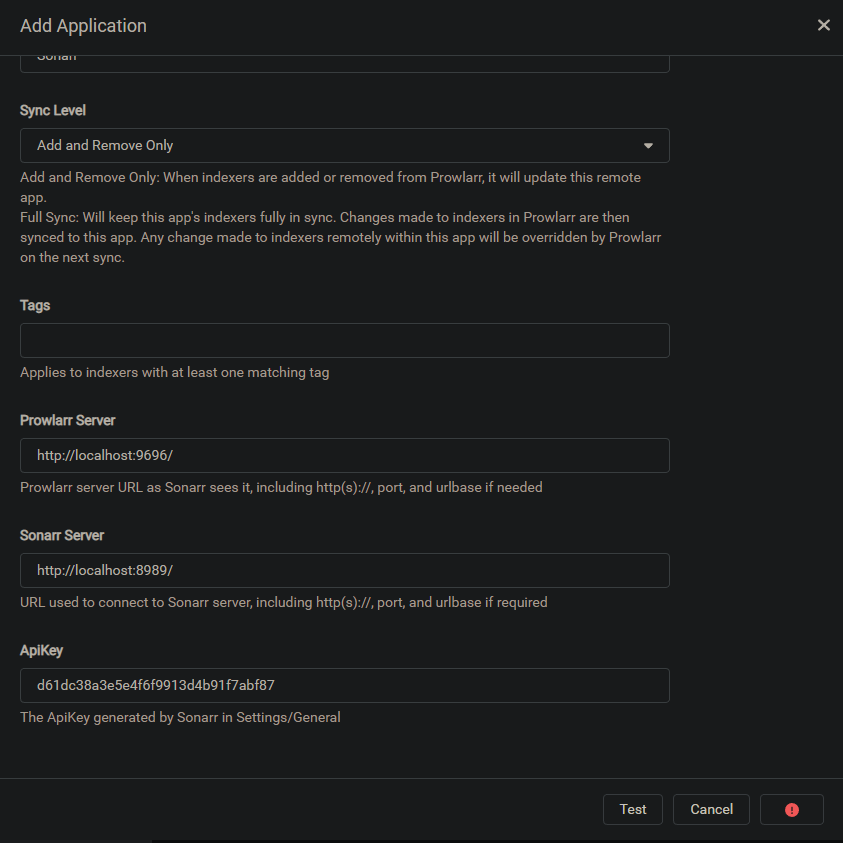Click the ApiKey Settings/General hint text
This screenshot has width=843, height=843.
(180, 717)
